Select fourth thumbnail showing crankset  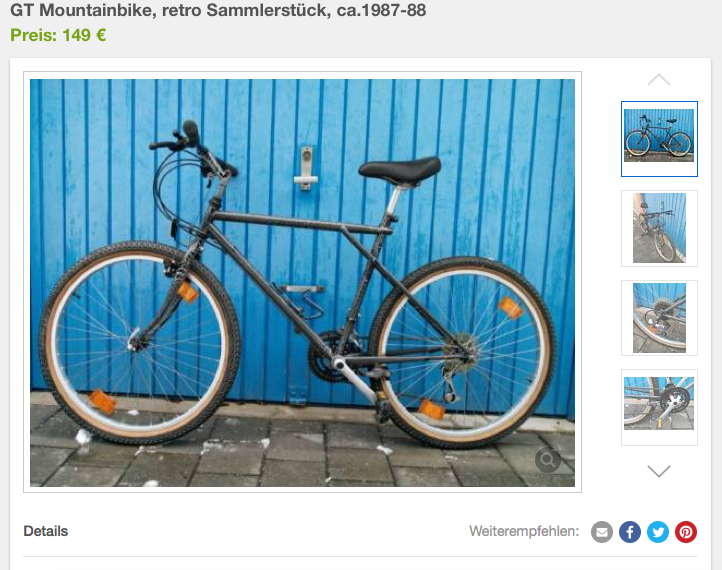[x=659, y=407]
